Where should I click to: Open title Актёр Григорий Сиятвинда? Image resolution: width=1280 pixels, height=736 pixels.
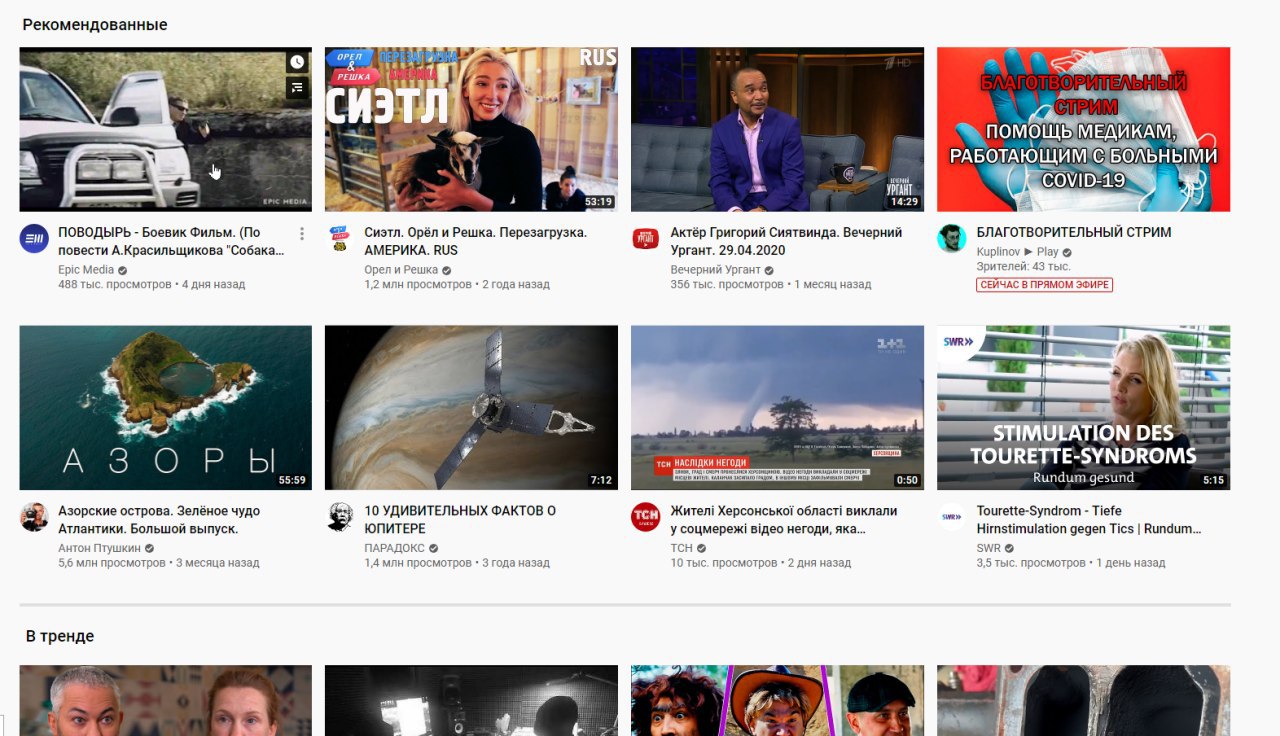point(786,241)
